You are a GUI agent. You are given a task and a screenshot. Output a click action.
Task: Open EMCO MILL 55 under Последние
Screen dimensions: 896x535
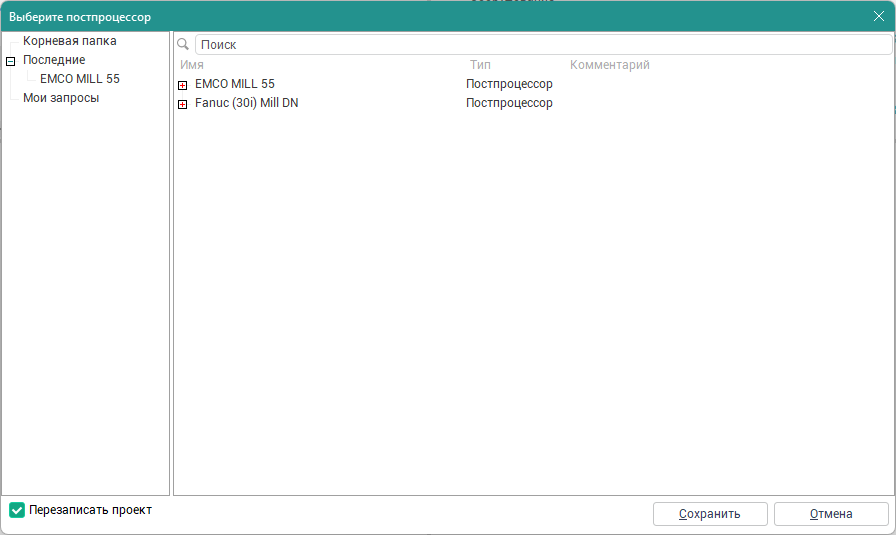point(79,79)
